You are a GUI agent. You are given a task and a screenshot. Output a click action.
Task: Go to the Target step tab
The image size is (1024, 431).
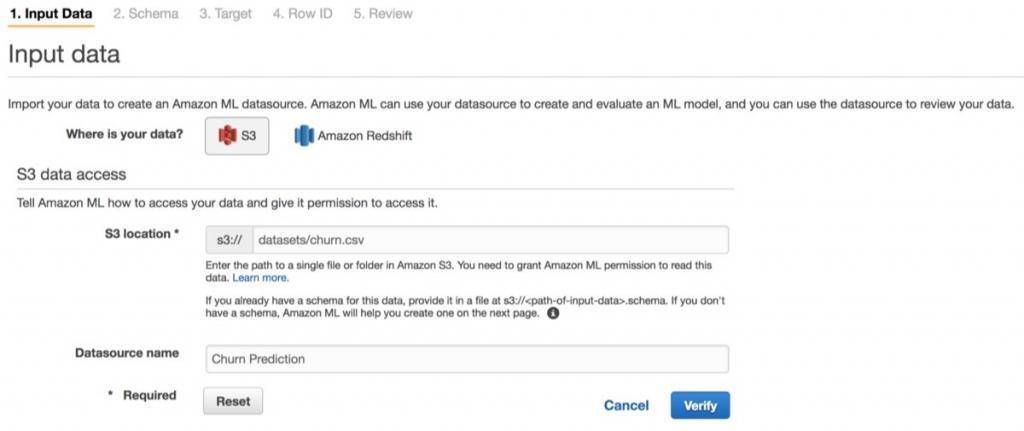pyautogui.click(x=225, y=14)
